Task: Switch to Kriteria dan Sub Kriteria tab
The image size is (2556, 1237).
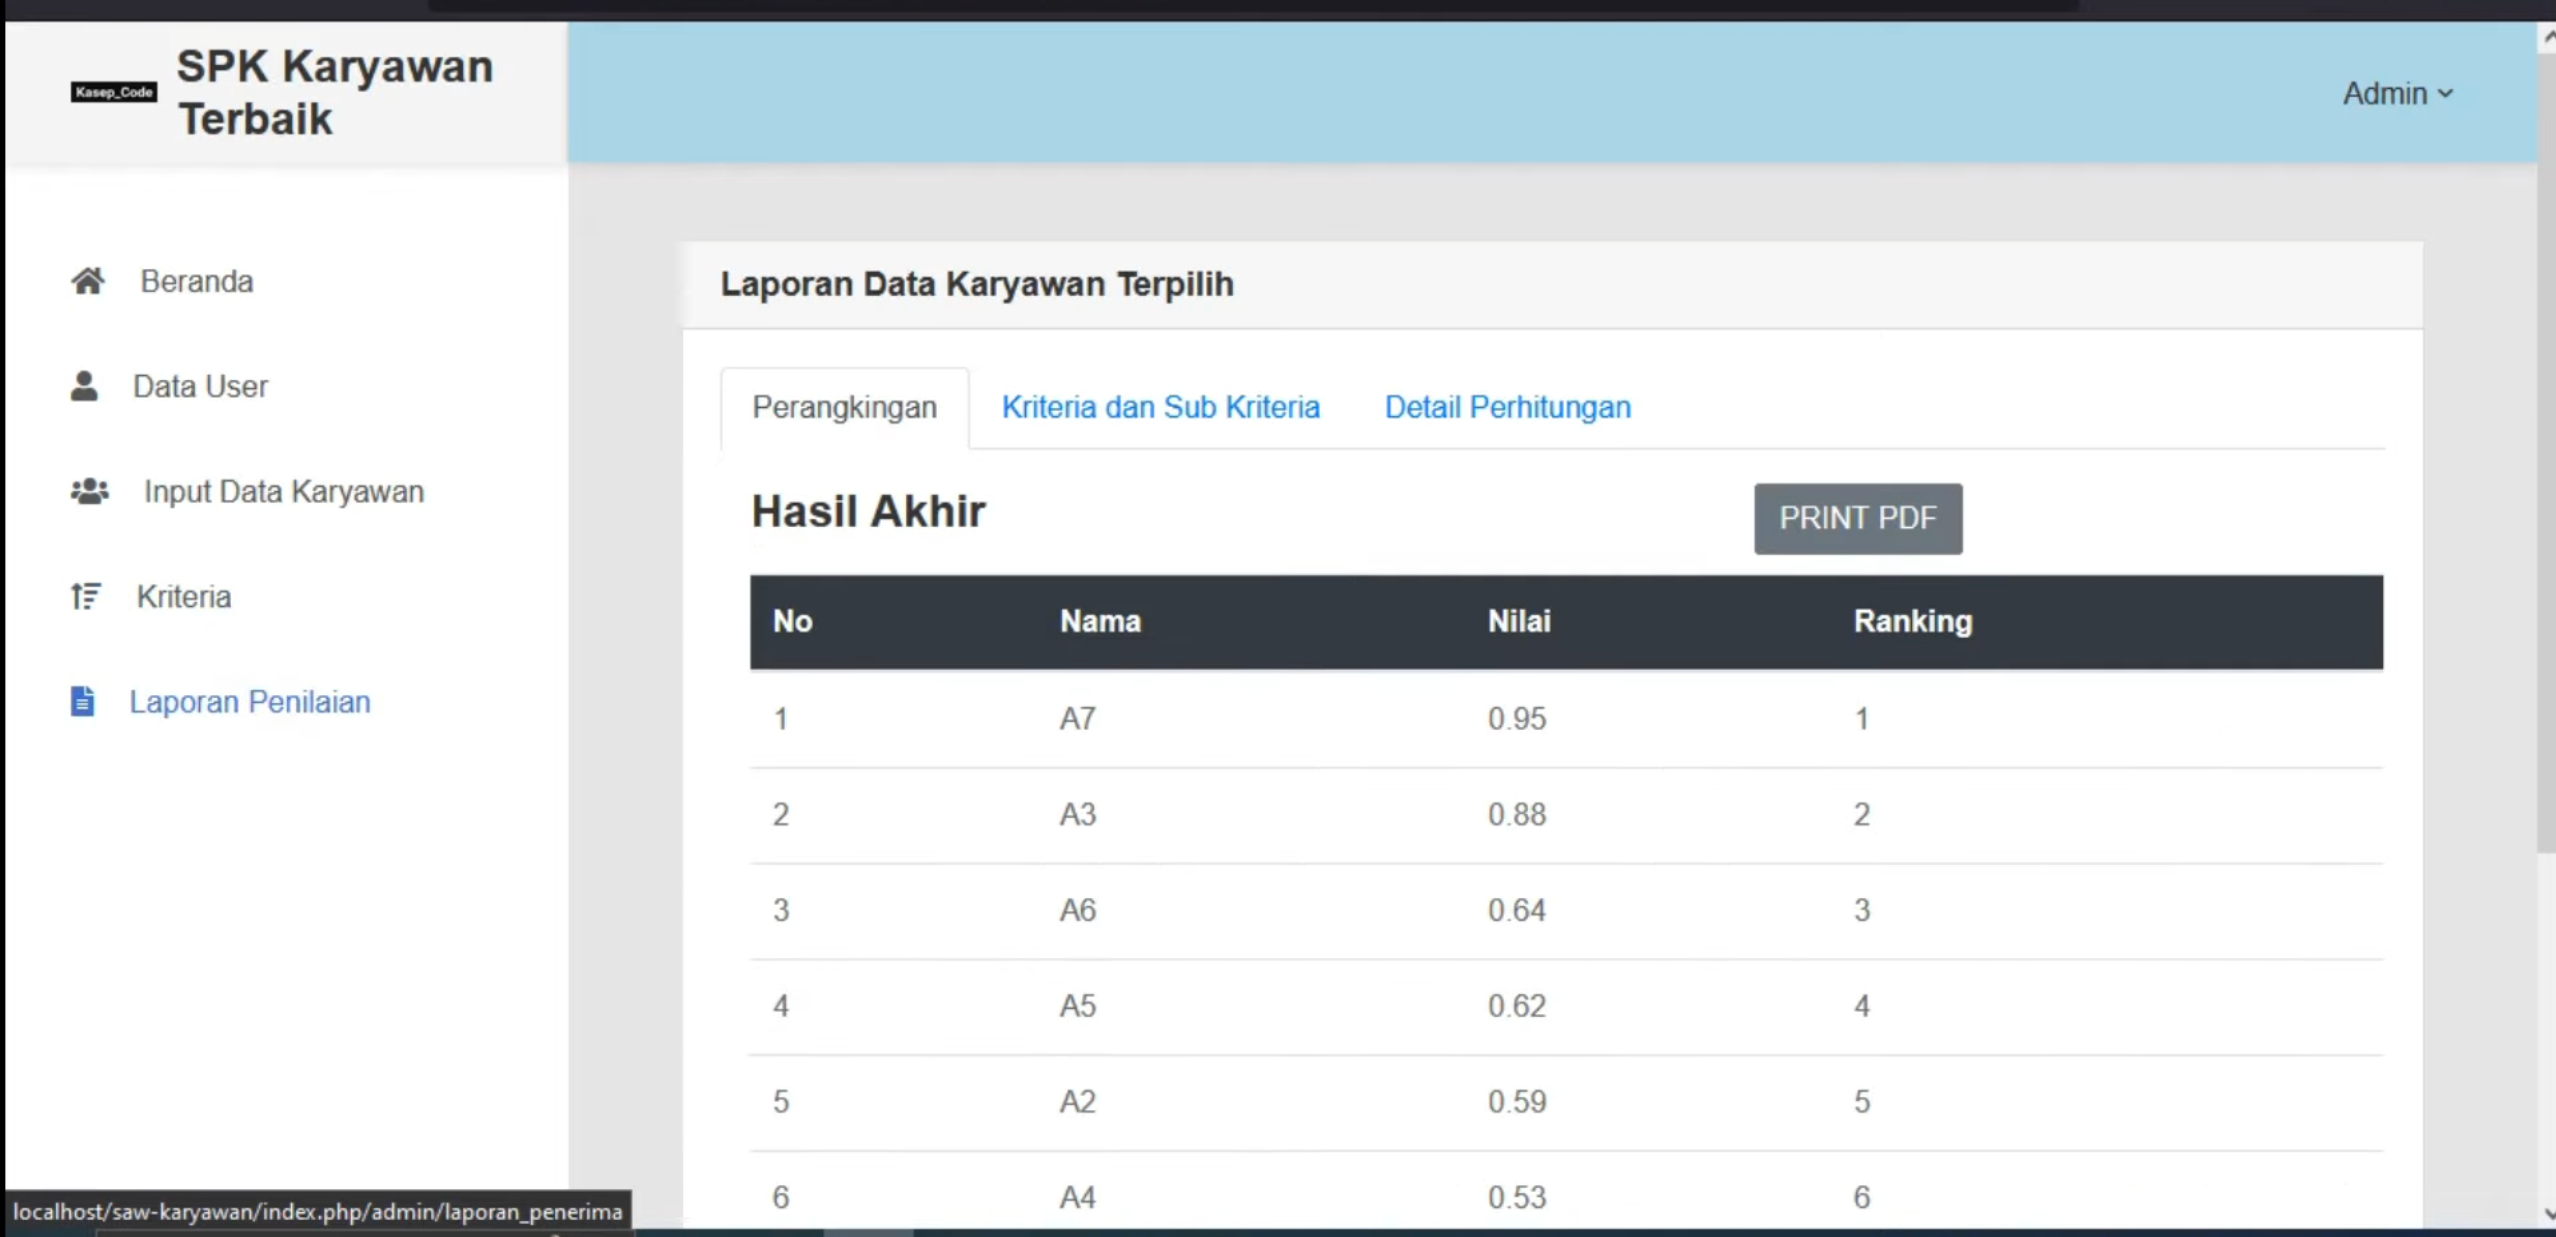Action: click(1161, 407)
